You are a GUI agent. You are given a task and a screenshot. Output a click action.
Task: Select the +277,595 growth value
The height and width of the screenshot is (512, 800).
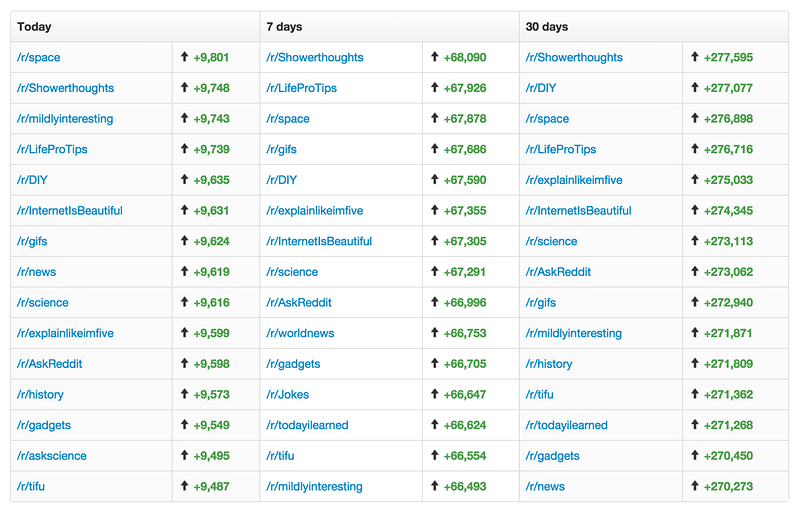point(728,57)
